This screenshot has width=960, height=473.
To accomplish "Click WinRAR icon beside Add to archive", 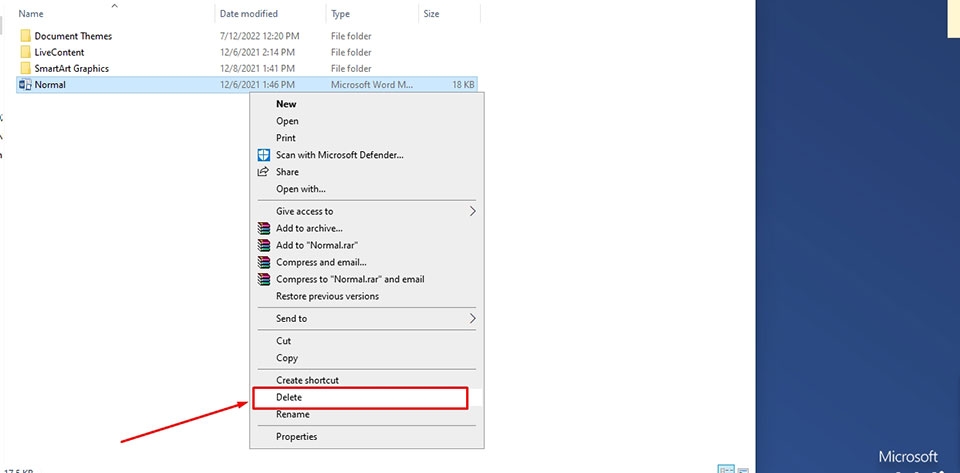I will point(263,228).
